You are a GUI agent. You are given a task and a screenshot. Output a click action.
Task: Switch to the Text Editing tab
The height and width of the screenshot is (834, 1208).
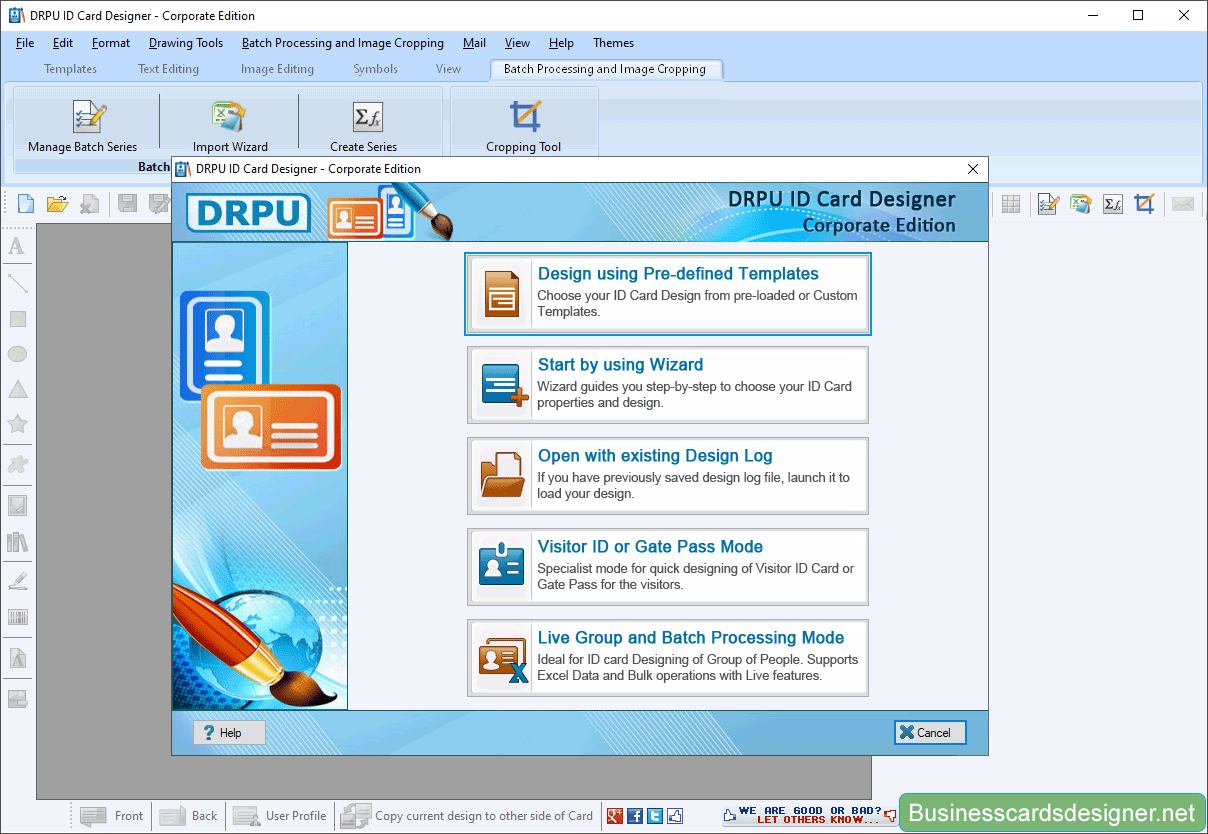click(x=168, y=69)
